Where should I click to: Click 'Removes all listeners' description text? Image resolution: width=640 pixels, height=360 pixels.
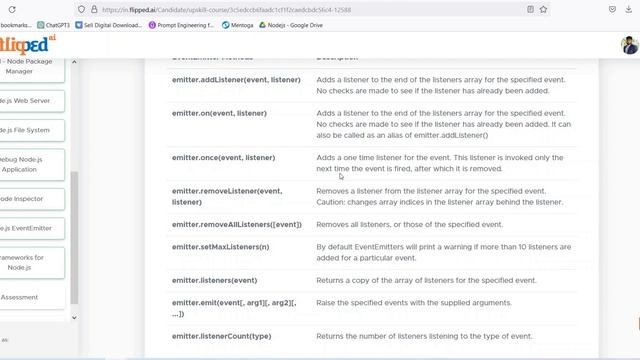(x=409, y=224)
